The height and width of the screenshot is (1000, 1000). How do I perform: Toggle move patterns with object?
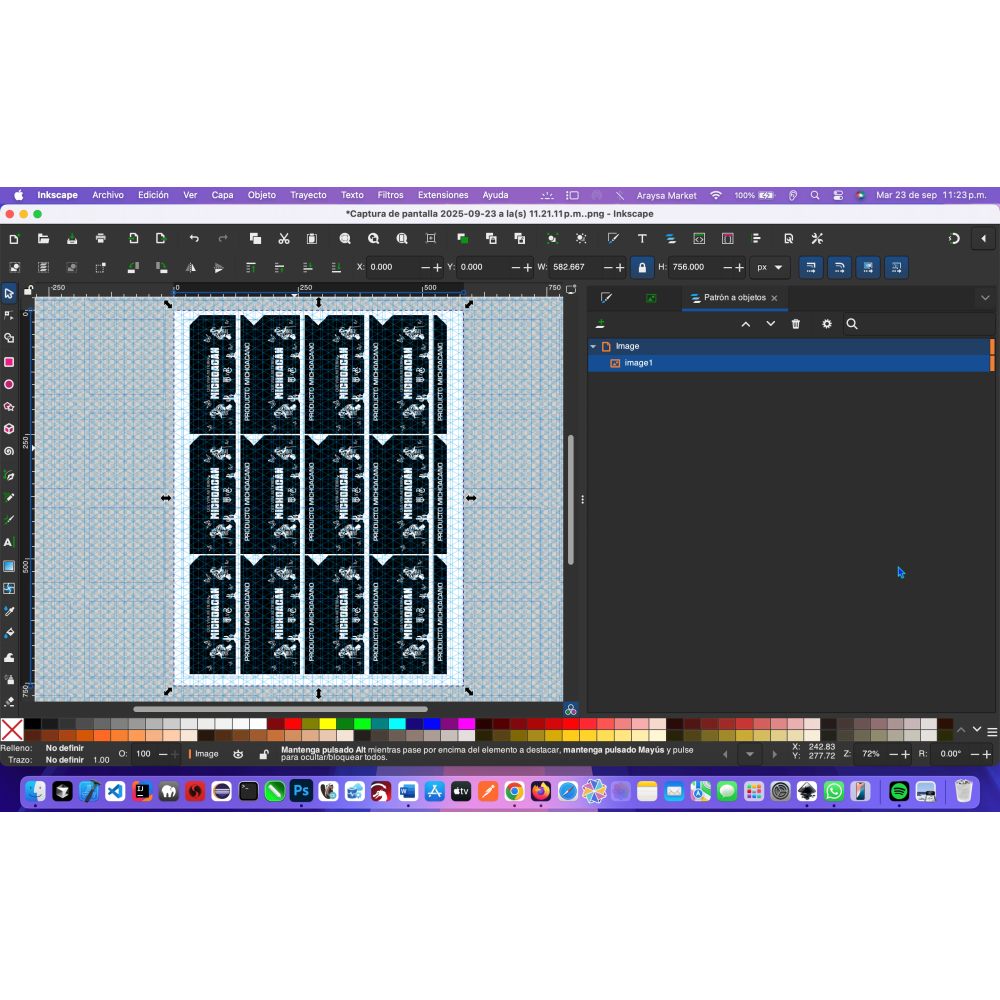tap(897, 268)
